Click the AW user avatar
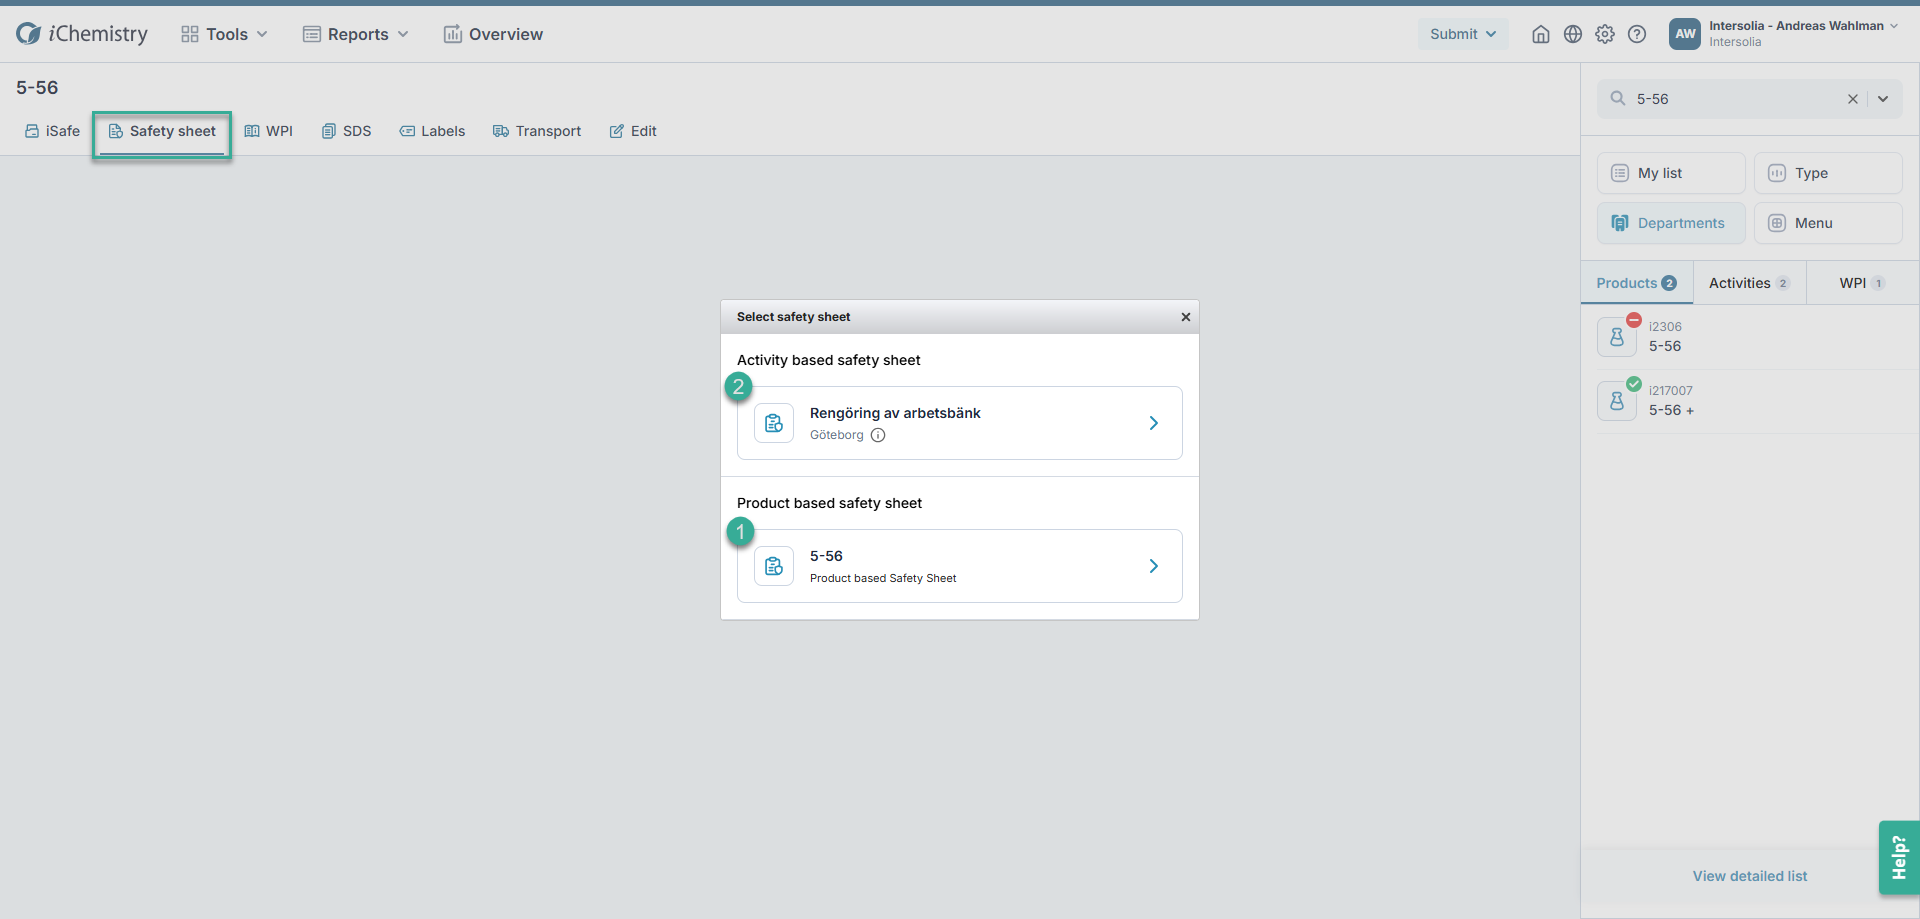This screenshot has width=1920, height=919. [x=1685, y=34]
